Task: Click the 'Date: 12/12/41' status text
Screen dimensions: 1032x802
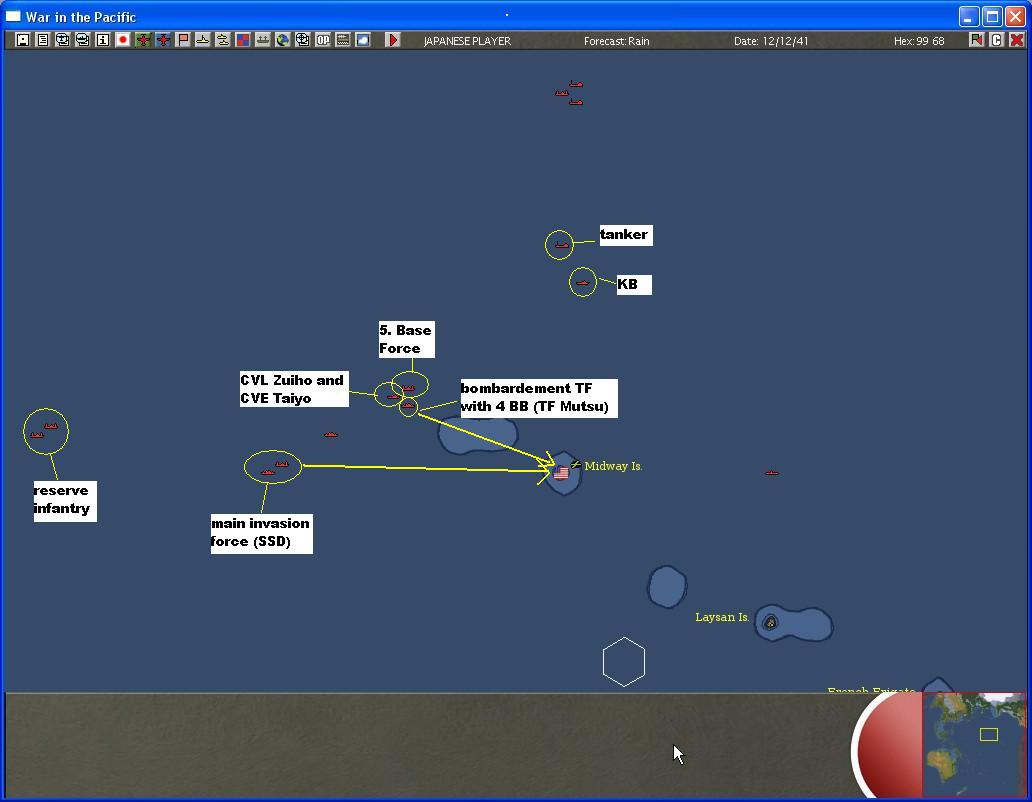Action: pyautogui.click(x=771, y=41)
